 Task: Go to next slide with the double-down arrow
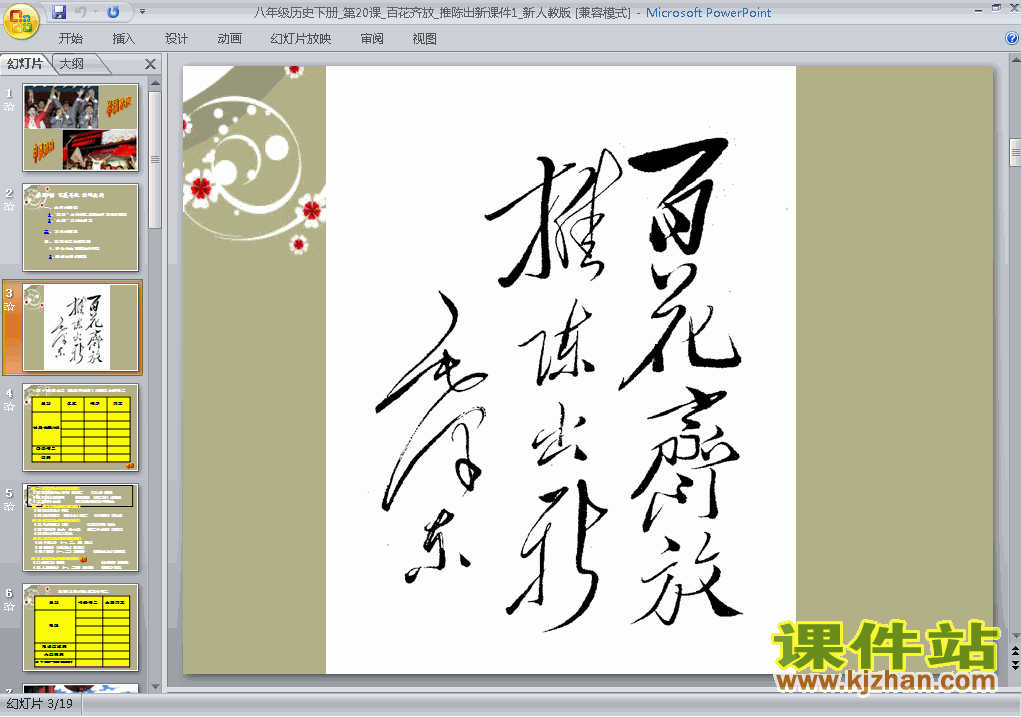[x=1015, y=665]
